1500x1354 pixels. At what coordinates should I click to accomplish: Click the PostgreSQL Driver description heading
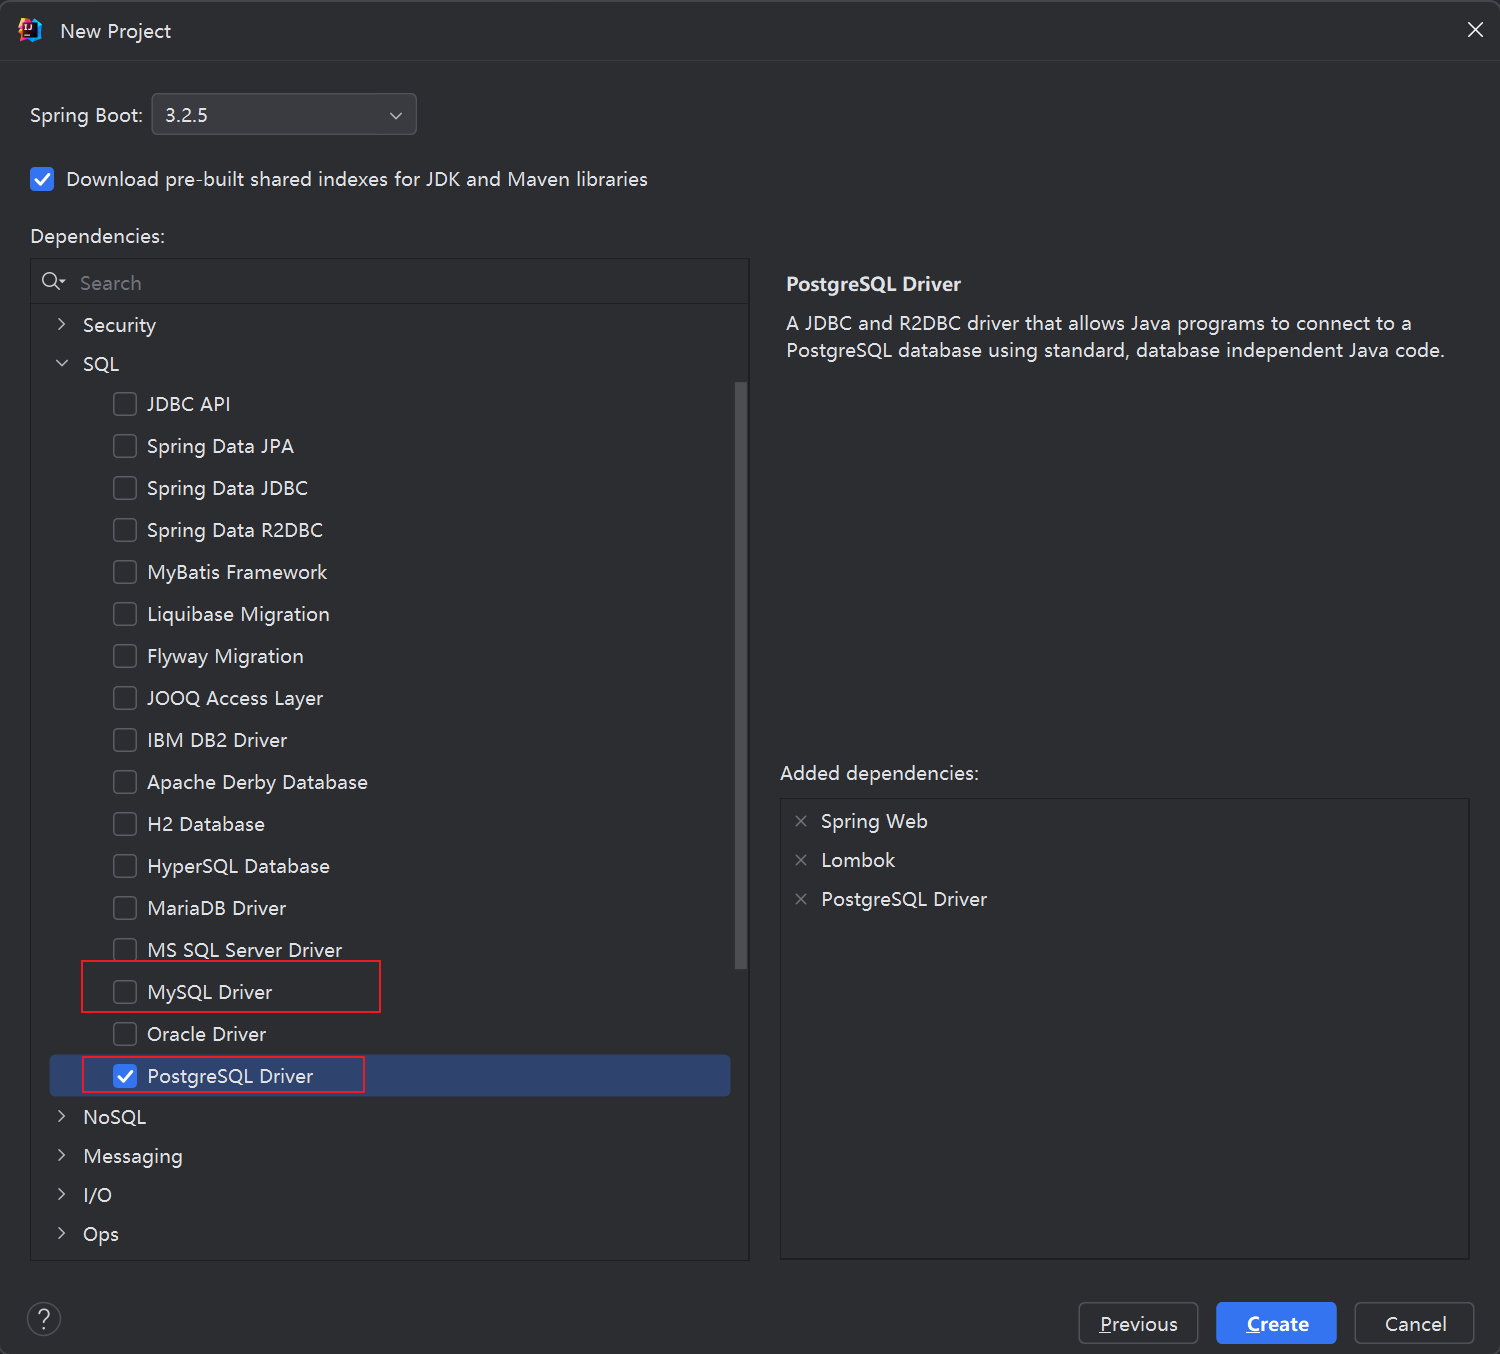pyautogui.click(x=873, y=284)
